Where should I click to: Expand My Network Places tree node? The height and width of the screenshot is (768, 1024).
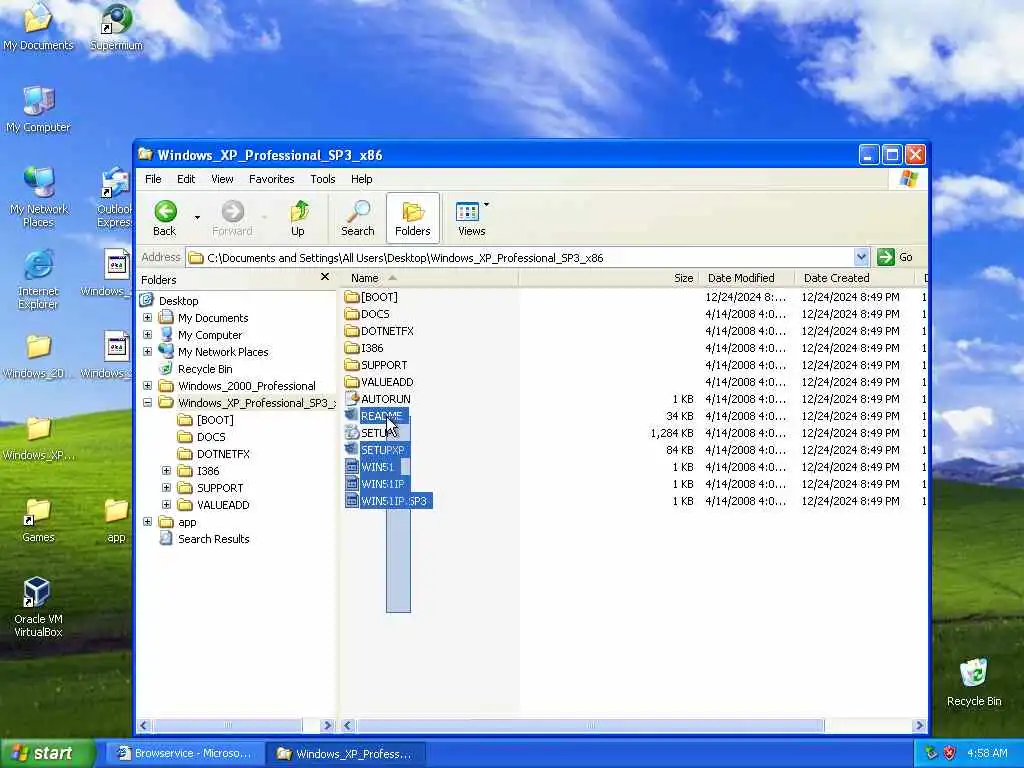(x=148, y=352)
